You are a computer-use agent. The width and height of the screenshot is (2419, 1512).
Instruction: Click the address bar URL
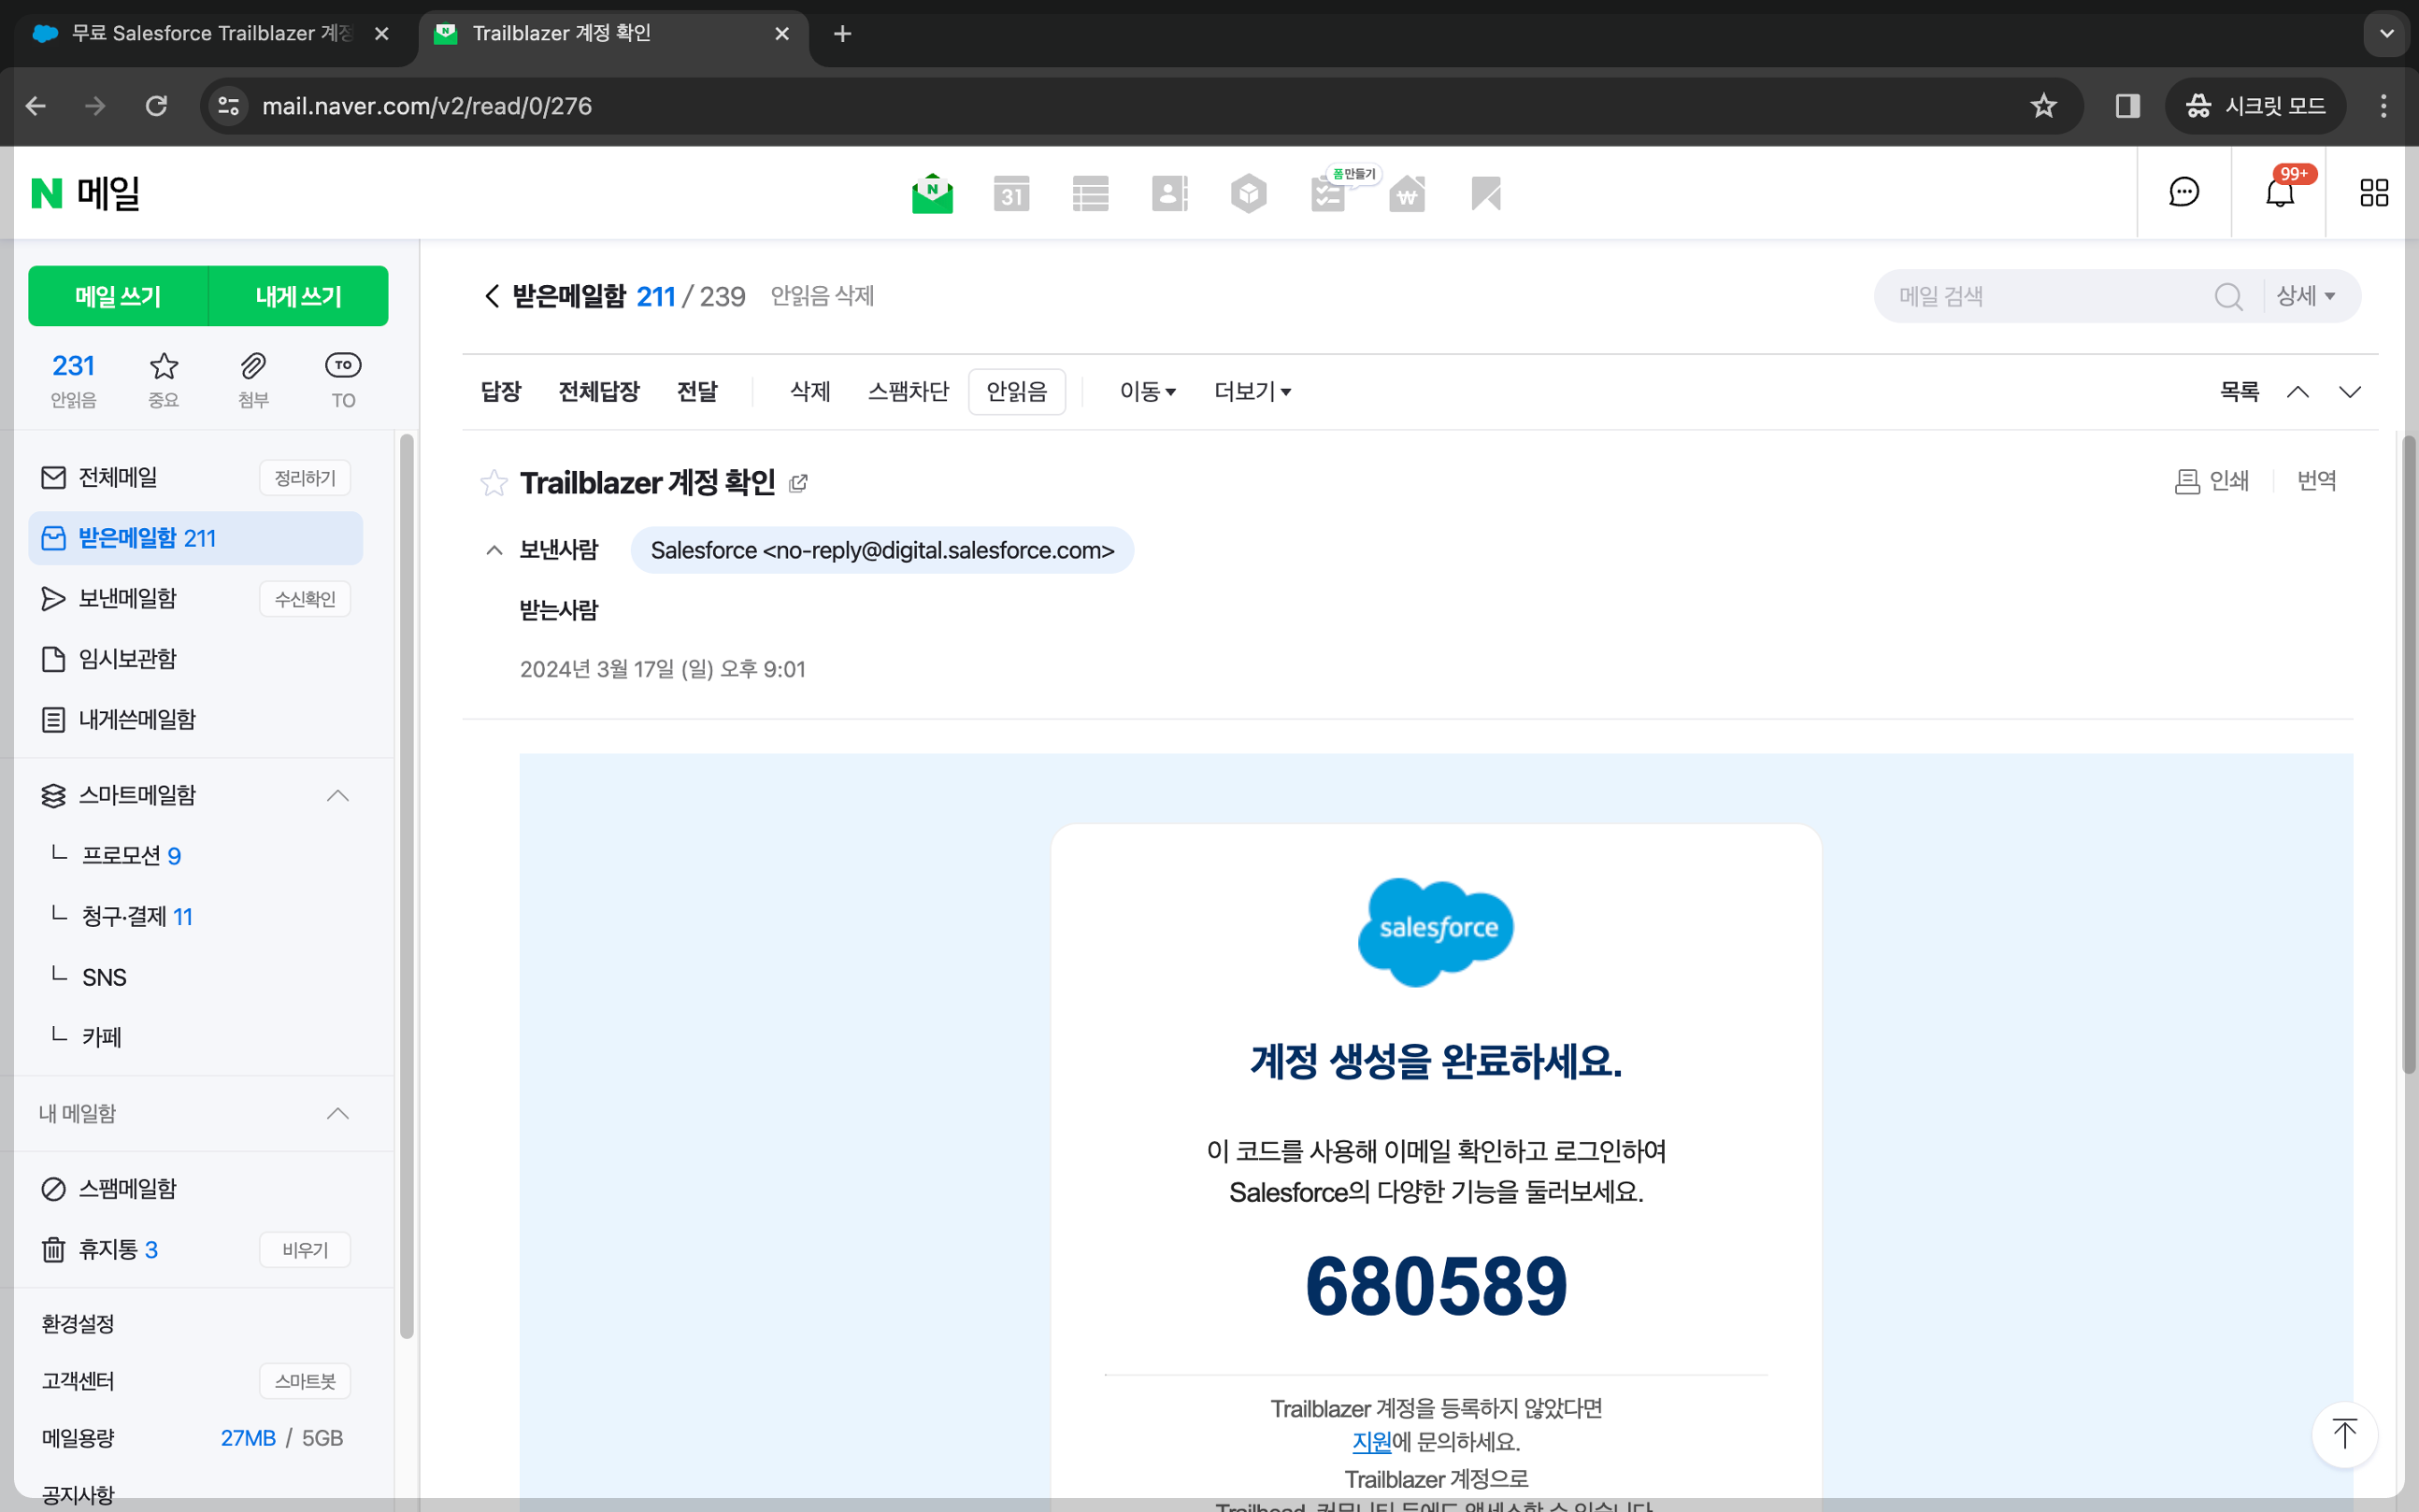pos(427,106)
